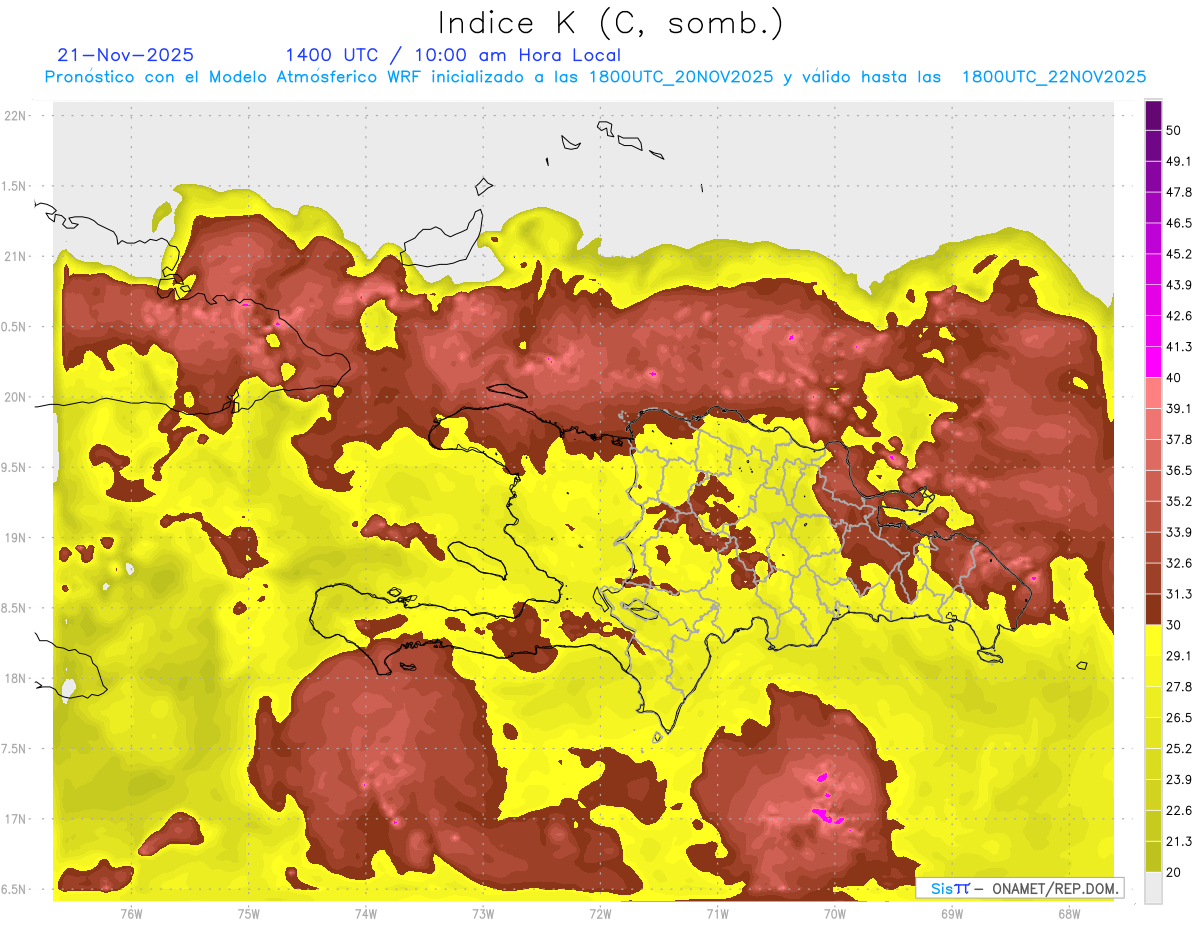Click the '70W' longitude axis label
Image resolution: width=1200 pixels, height=927 pixels.
point(835,914)
